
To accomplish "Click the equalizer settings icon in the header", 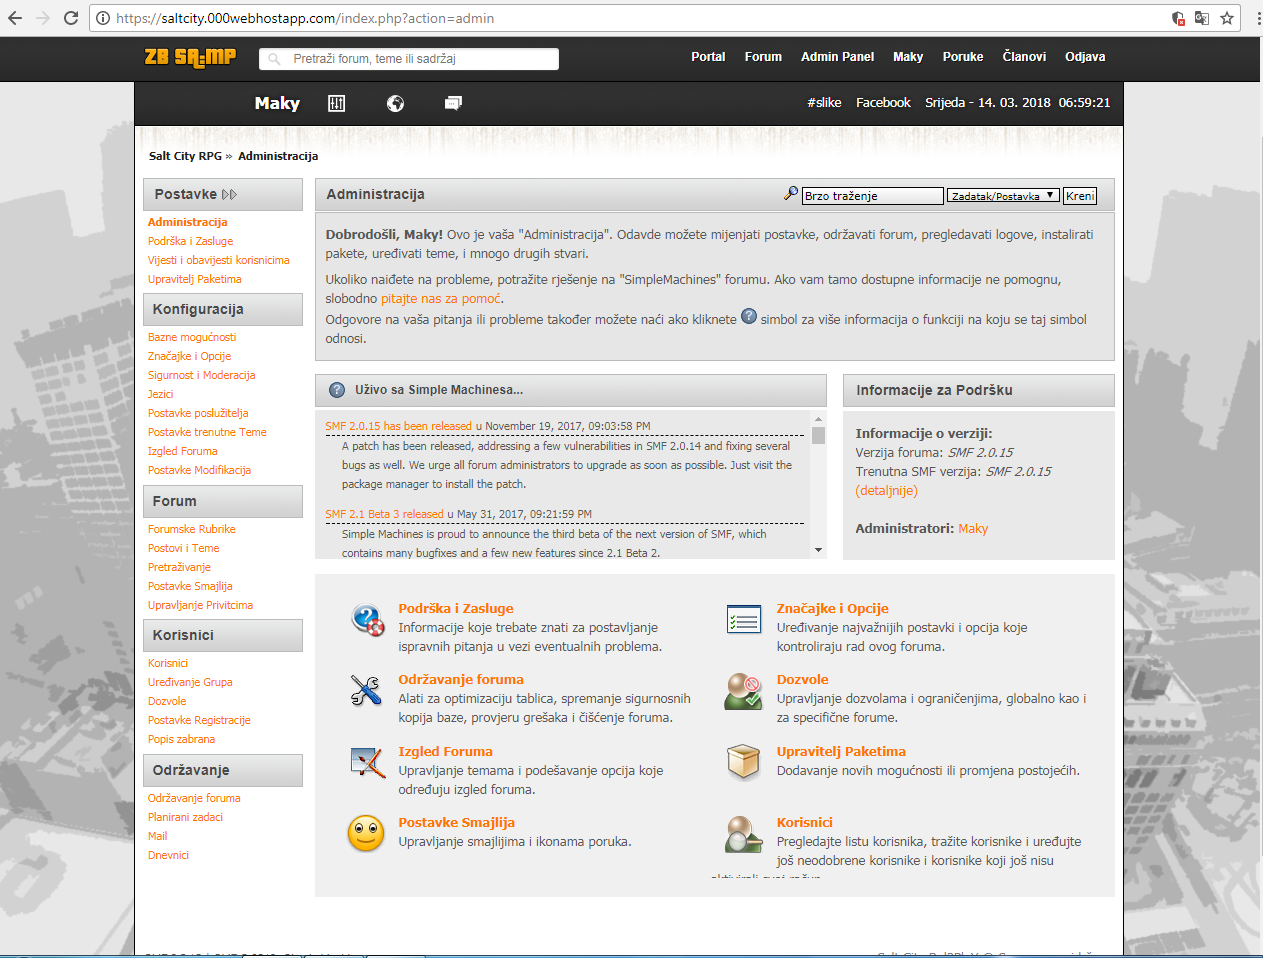I will coord(336,103).
